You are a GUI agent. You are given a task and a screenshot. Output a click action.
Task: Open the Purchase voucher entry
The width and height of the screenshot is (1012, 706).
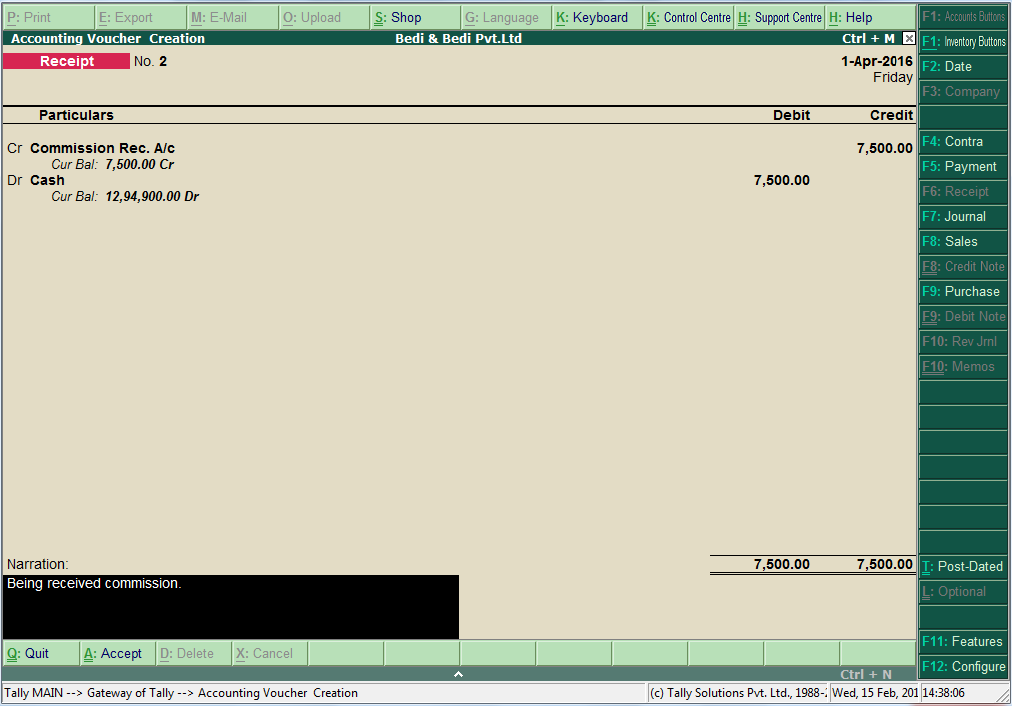(961, 292)
